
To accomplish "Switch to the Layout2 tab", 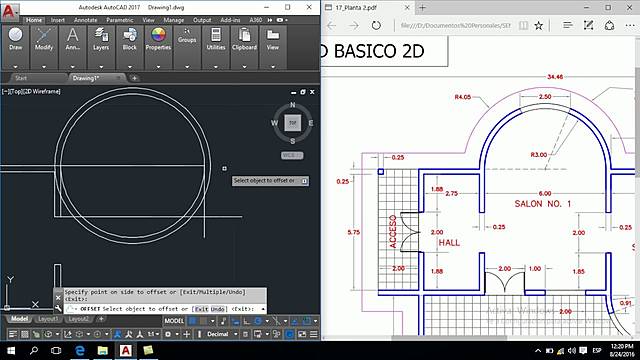I will click(78, 319).
